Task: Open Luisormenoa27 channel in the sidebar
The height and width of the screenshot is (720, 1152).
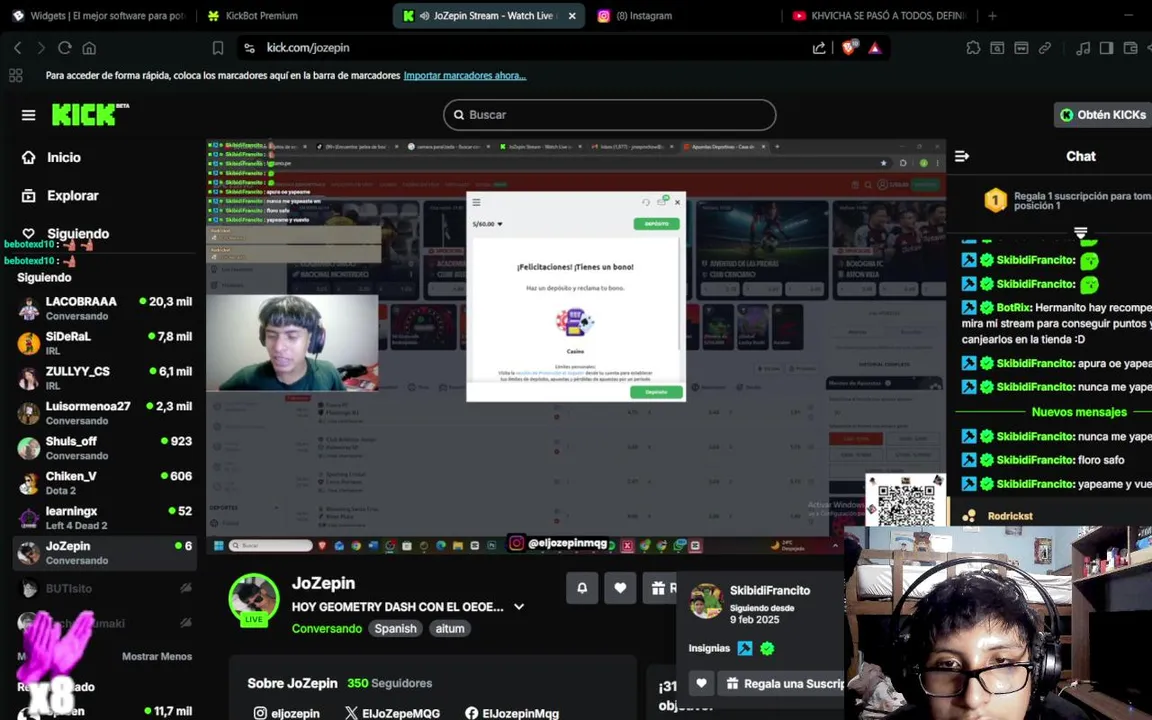Action: click(105, 413)
